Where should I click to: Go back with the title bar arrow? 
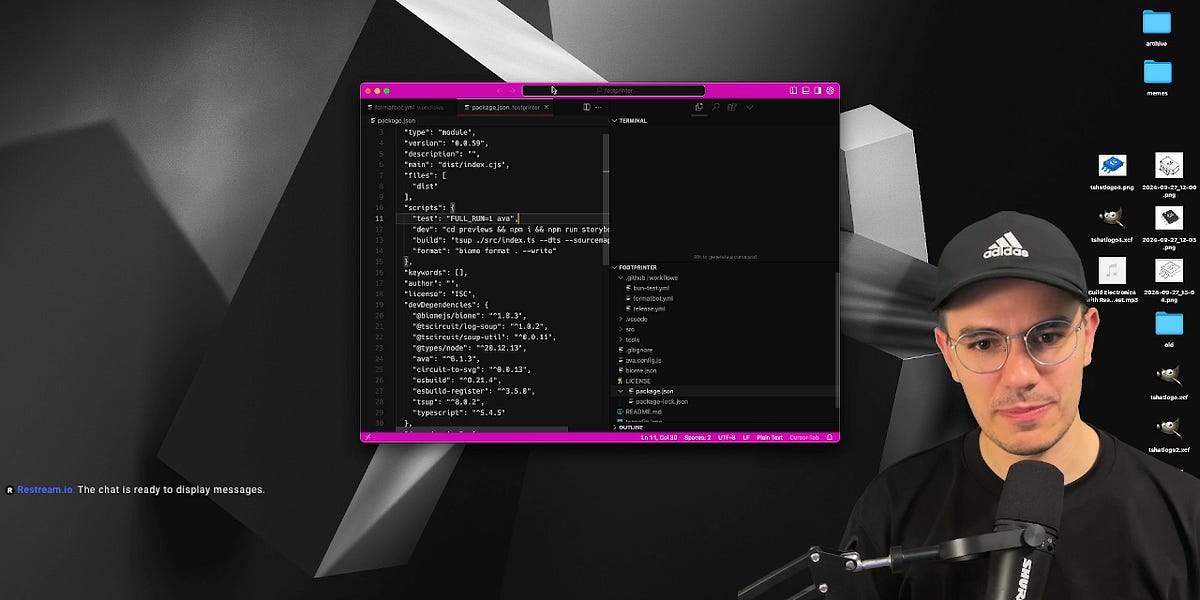499,91
